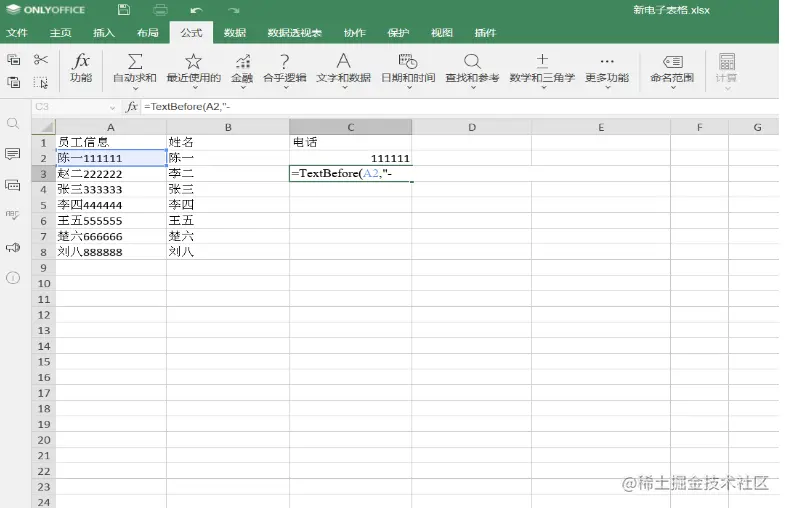Click cell containing 楚六666666
The image size is (785, 508).
(111, 236)
